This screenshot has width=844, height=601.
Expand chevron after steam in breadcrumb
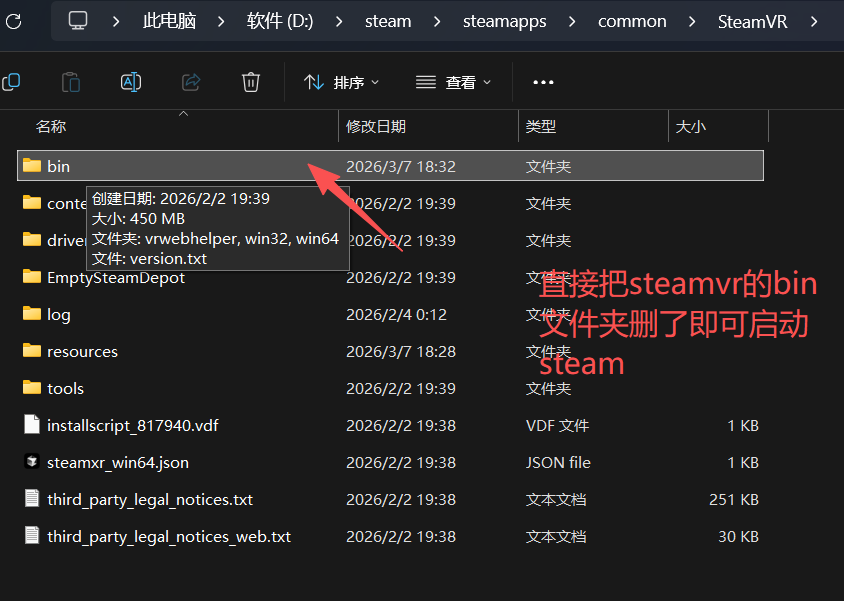pos(437,22)
